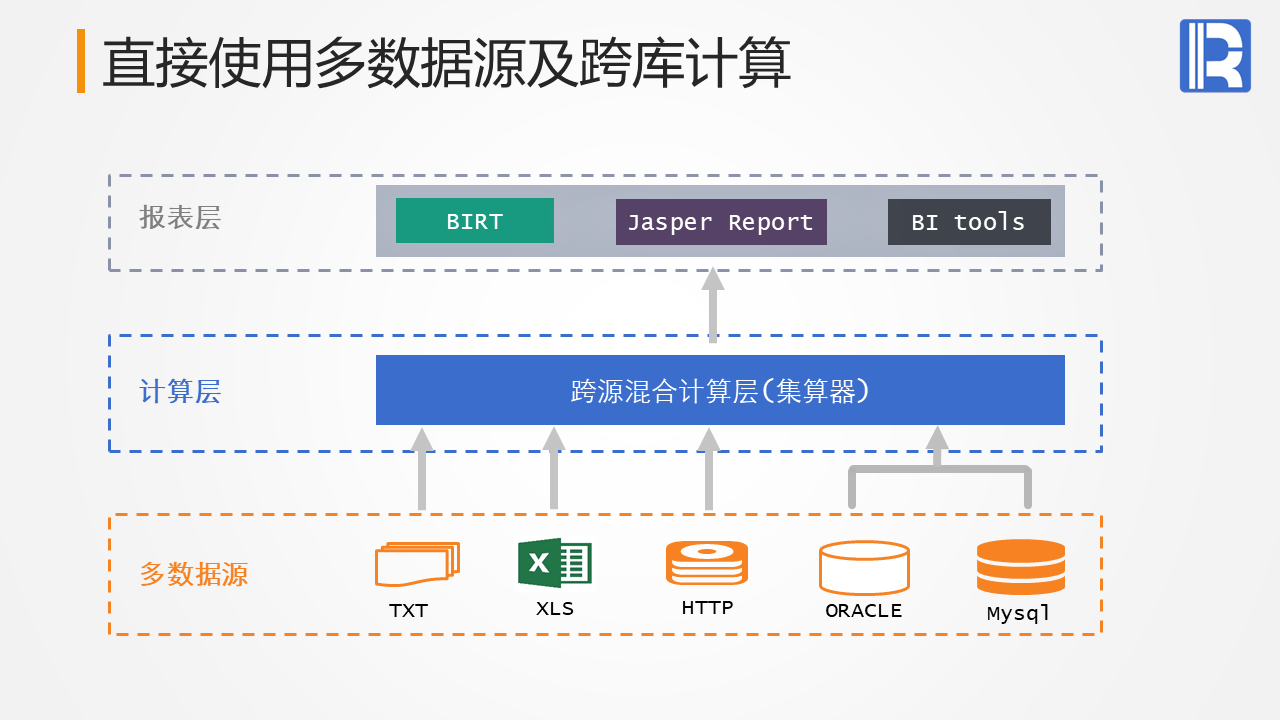Click the slide title 直接使用多数据源及跨库计算
Screen dimensions: 1280x720
[x=447, y=63]
